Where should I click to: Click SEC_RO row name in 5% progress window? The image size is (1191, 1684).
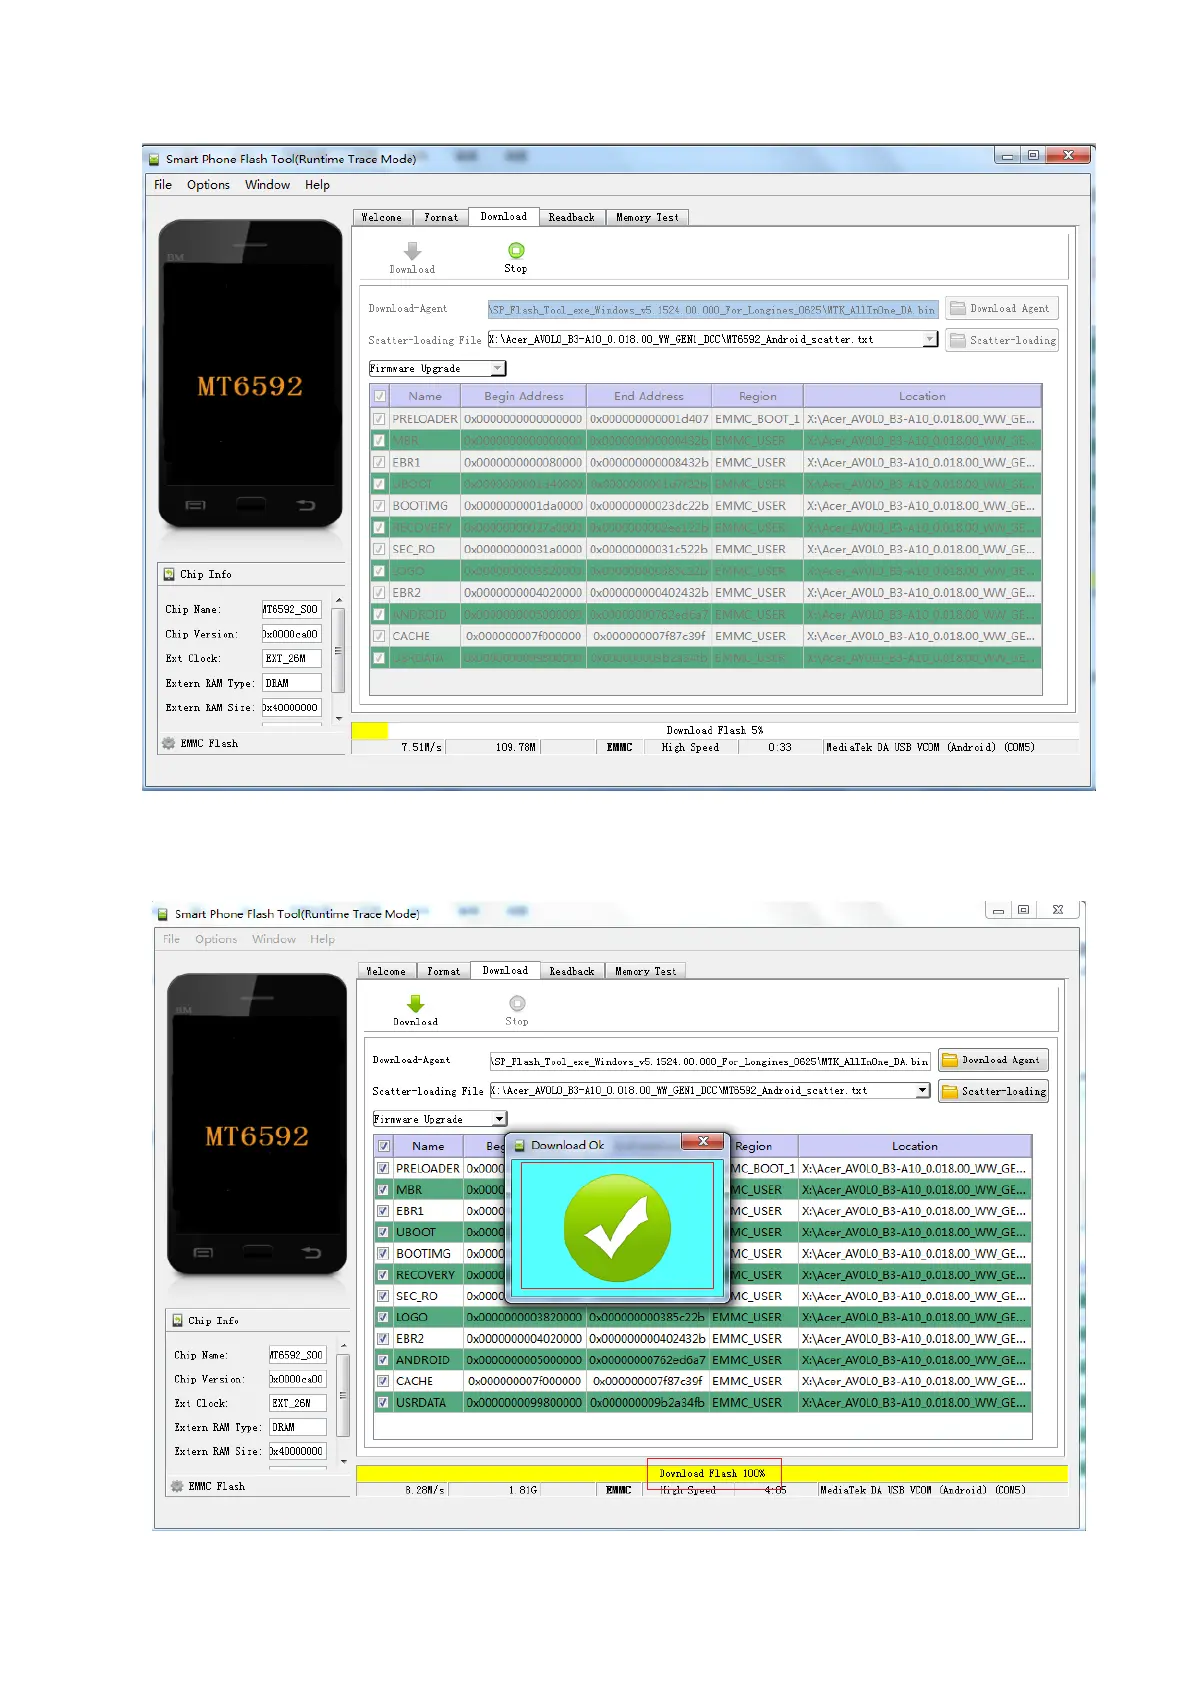tap(413, 549)
